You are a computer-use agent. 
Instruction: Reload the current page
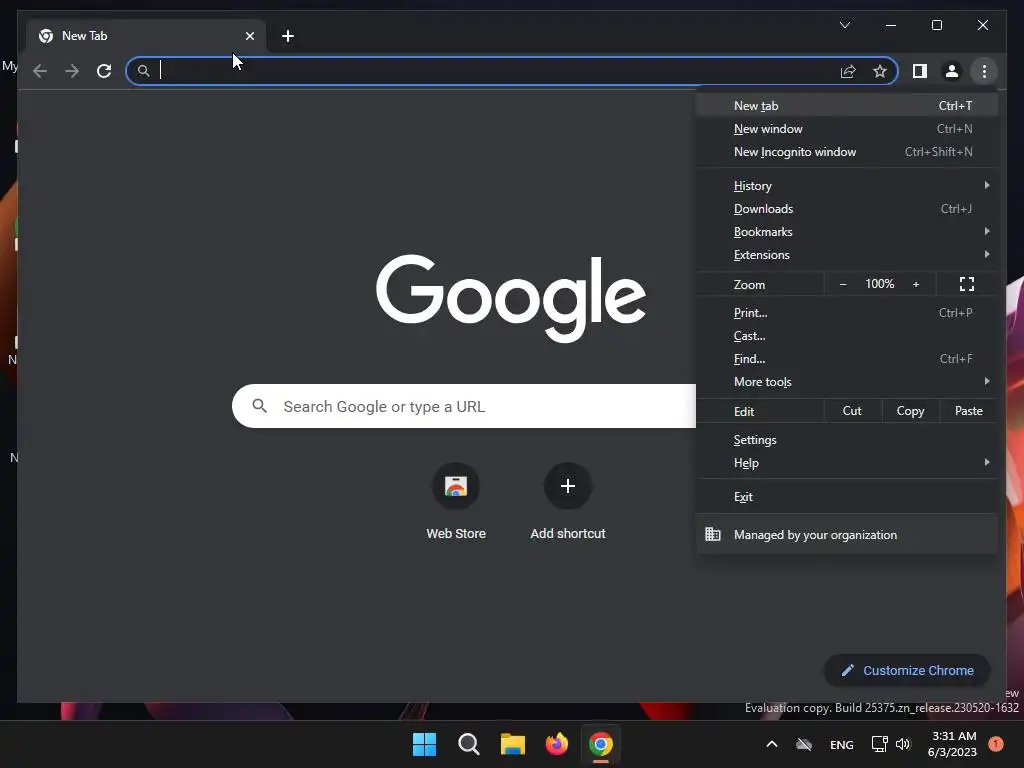(x=104, y=71)
